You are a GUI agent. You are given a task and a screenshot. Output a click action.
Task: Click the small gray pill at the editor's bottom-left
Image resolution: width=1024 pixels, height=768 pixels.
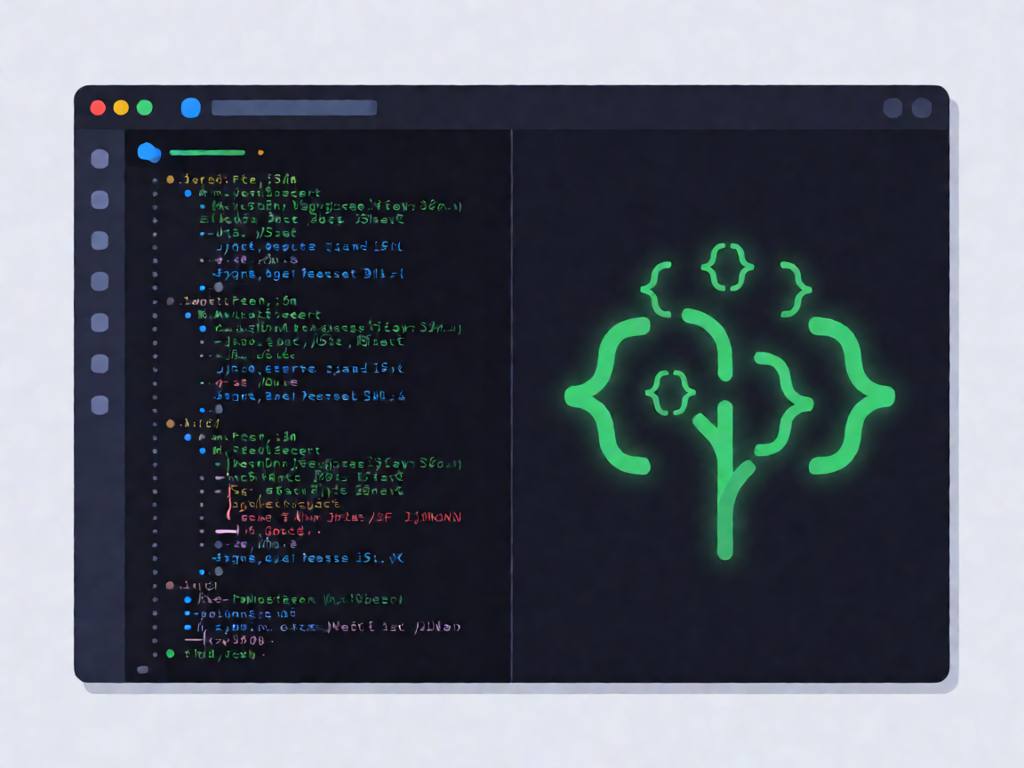(x=143, y=669)
